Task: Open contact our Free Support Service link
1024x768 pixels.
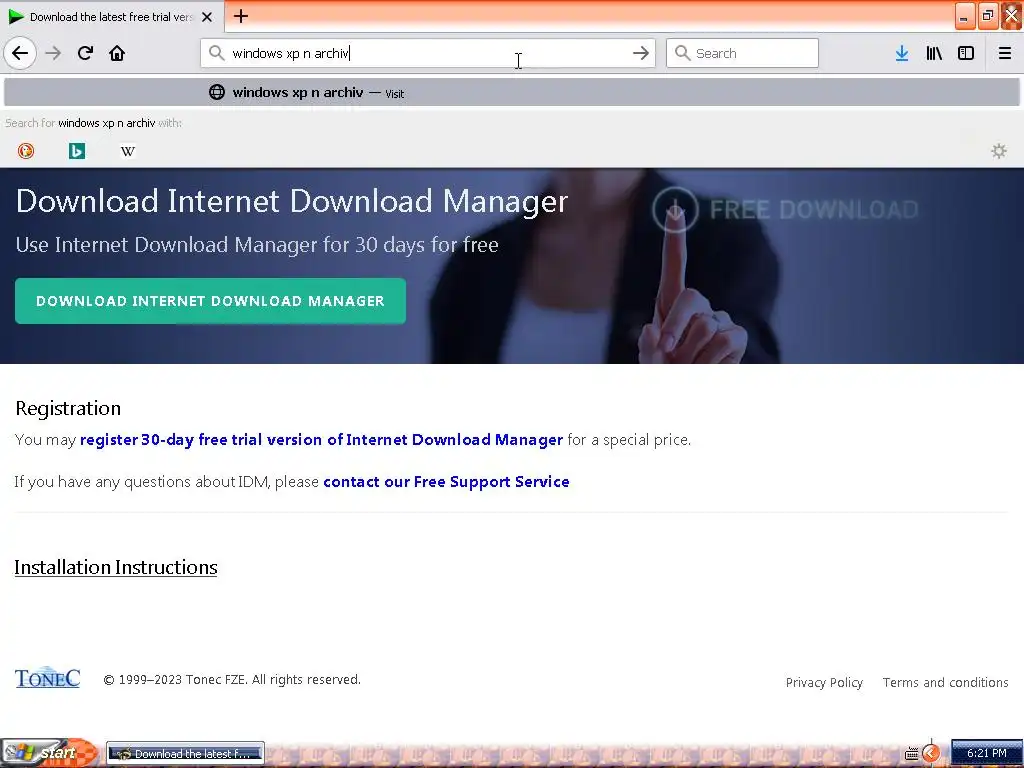Action: (x=446, y=481)
